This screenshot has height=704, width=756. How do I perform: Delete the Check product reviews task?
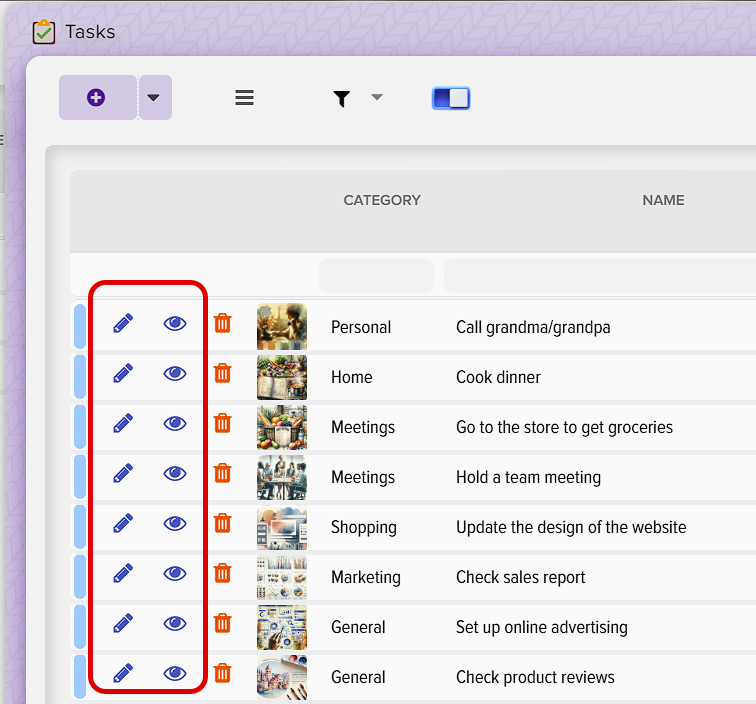pyautogui.click(x=222, y=673)
